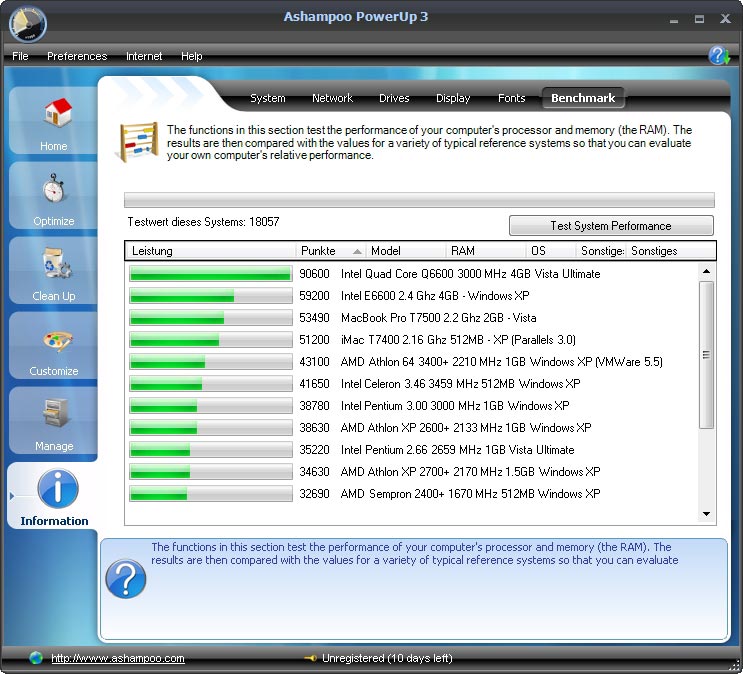Image resolution: width=743 pixels, height=674 pixels.
Task: Select row Intel Pentium 2.66 2659 MHz
Action: click(x=412, y=450)
